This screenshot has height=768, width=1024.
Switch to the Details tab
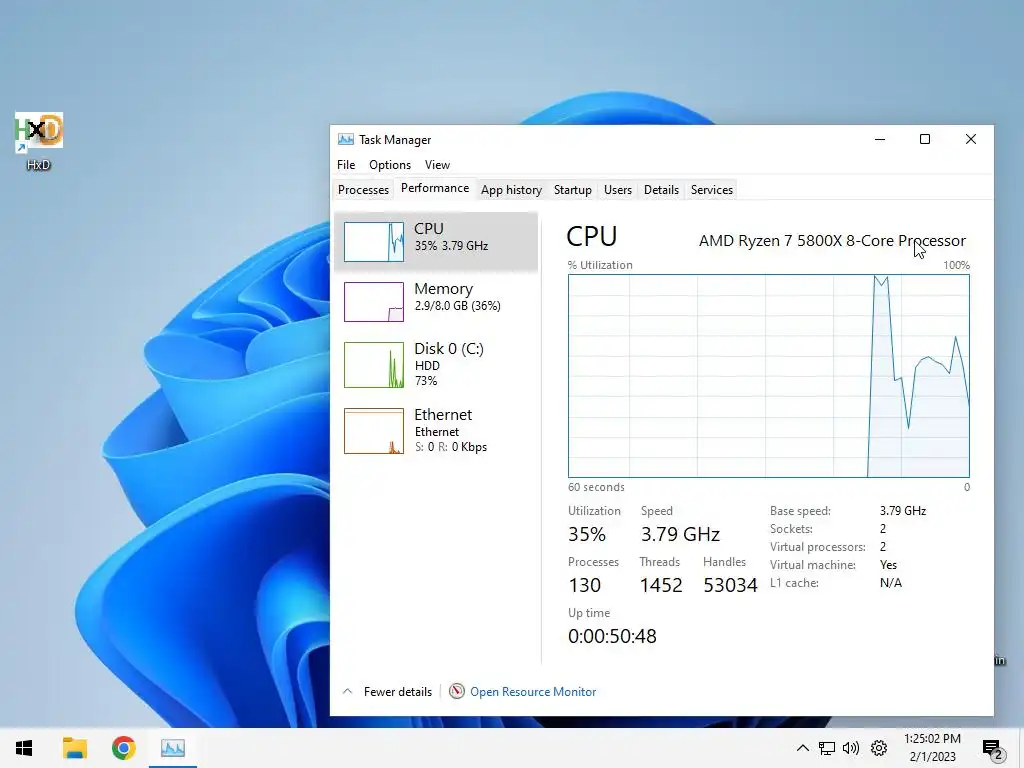(662, 190)
